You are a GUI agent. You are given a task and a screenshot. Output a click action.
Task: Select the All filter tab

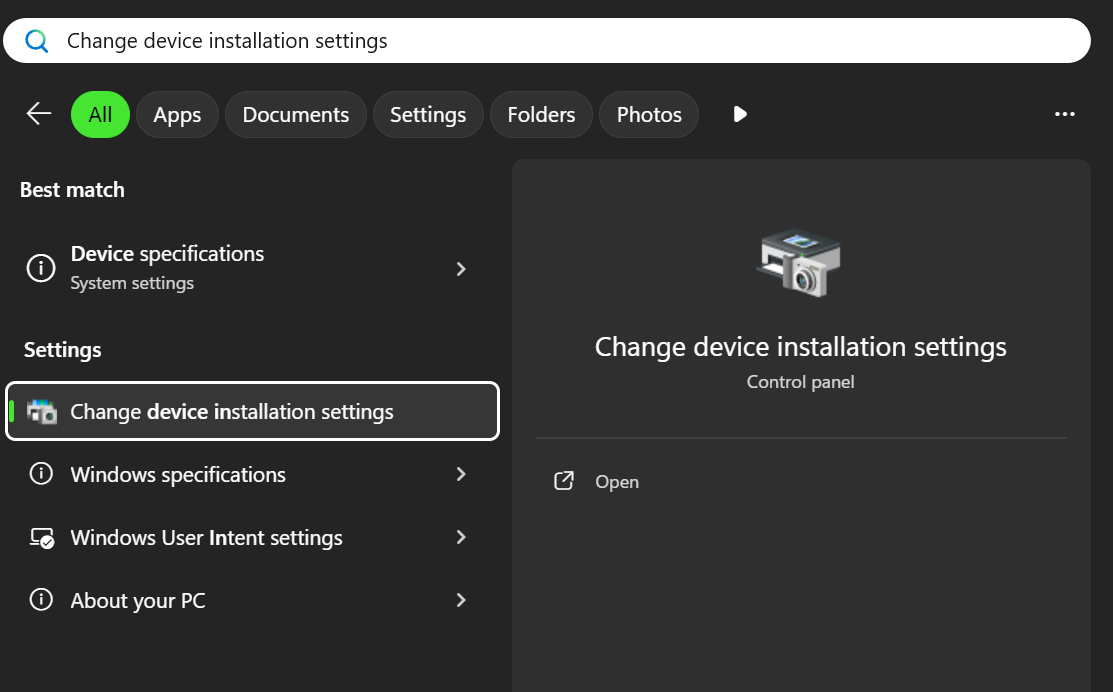point(100,114)
